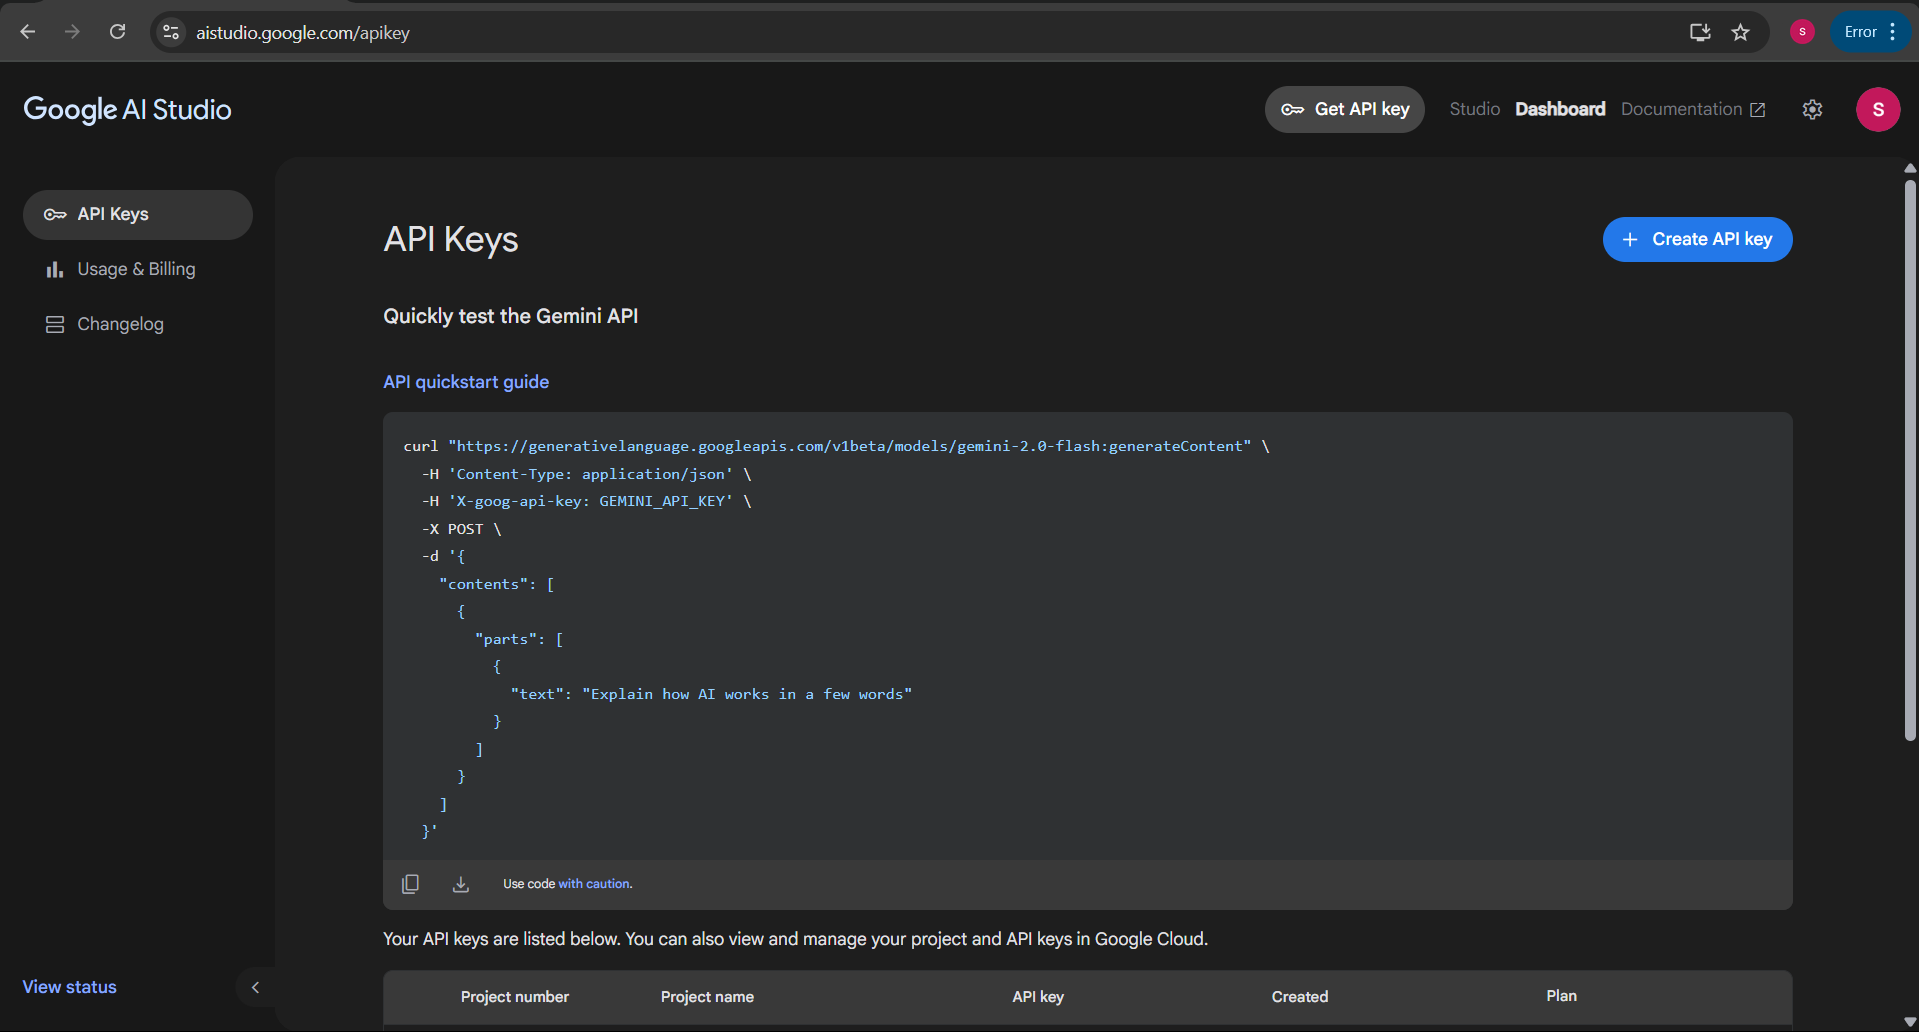Click the 'API Keys' page heading
This screenshot has height=1032, width=1919.
(451, 239)
